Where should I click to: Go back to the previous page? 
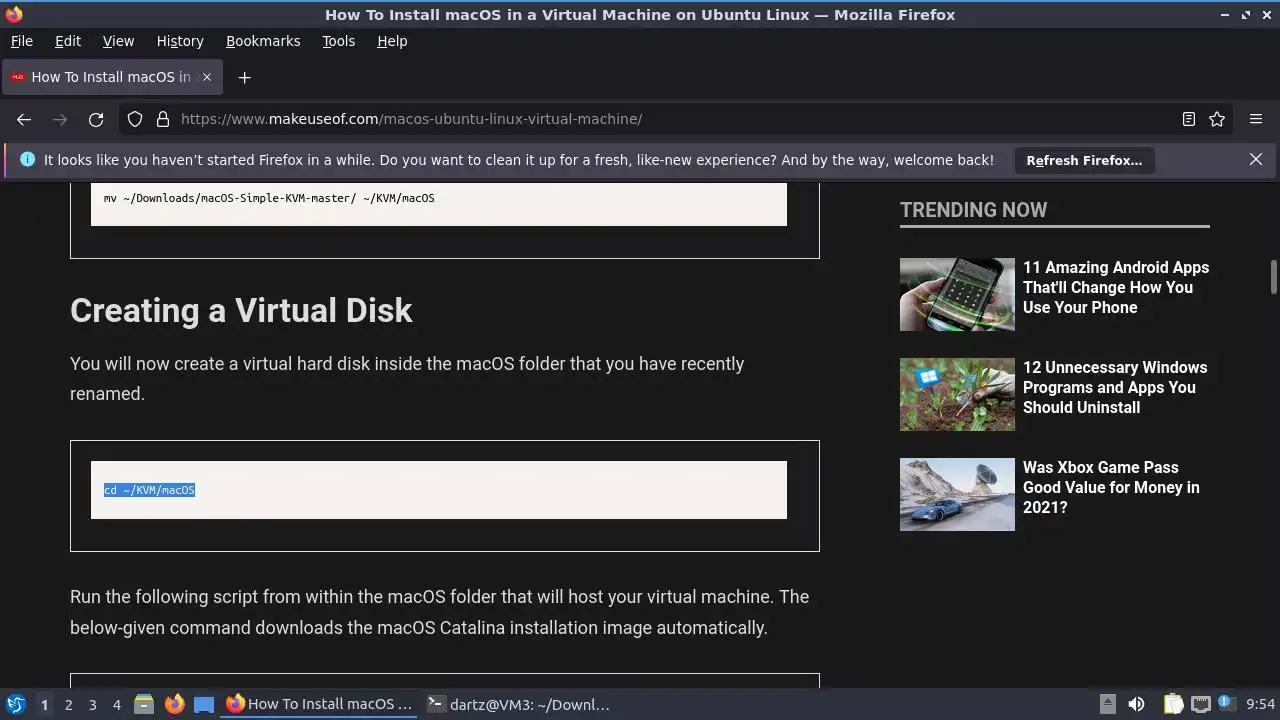[x=24, y=119]
